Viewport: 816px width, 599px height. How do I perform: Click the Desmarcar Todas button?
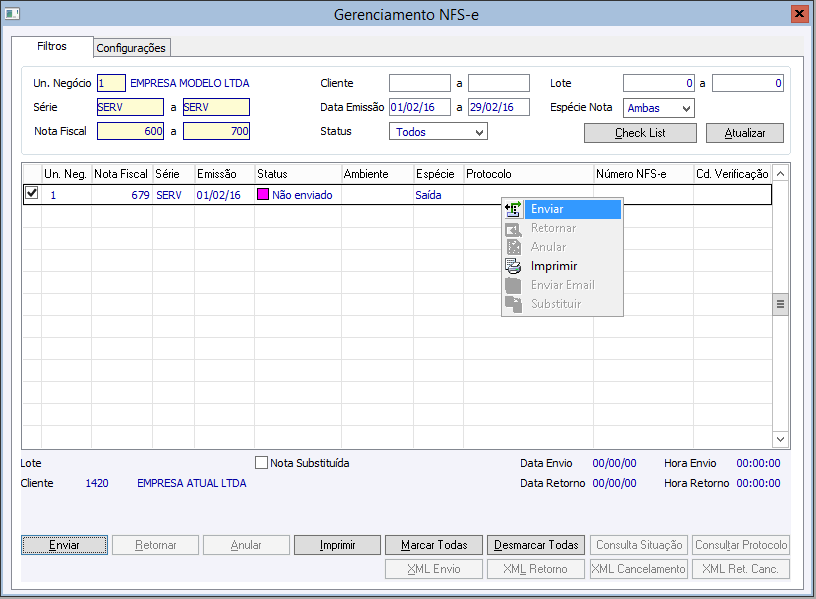tap(536, 545)
